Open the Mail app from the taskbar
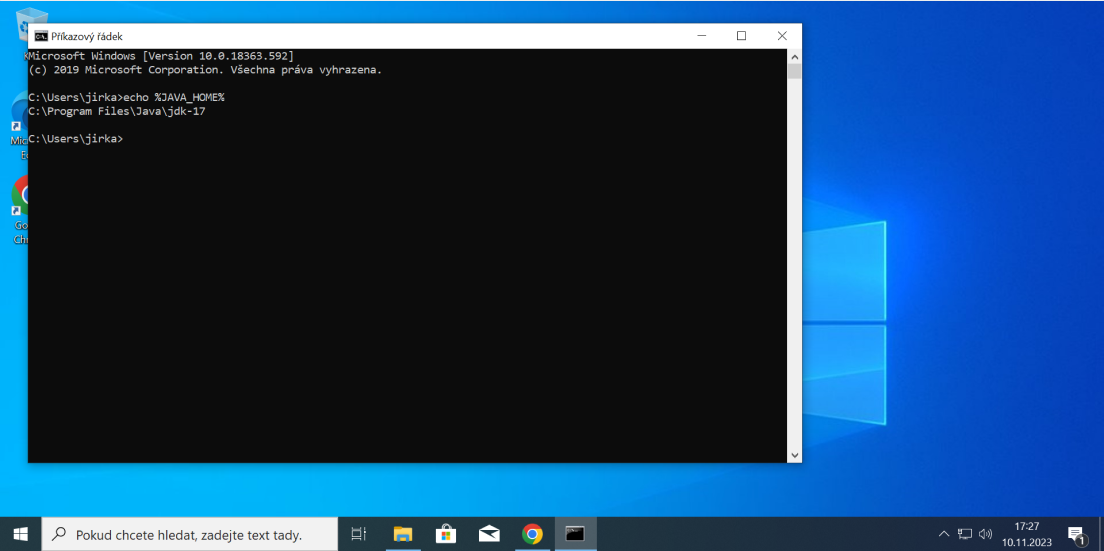Image resolution: width=1104 pixels, height=551 pixels. tap(489, 534)
